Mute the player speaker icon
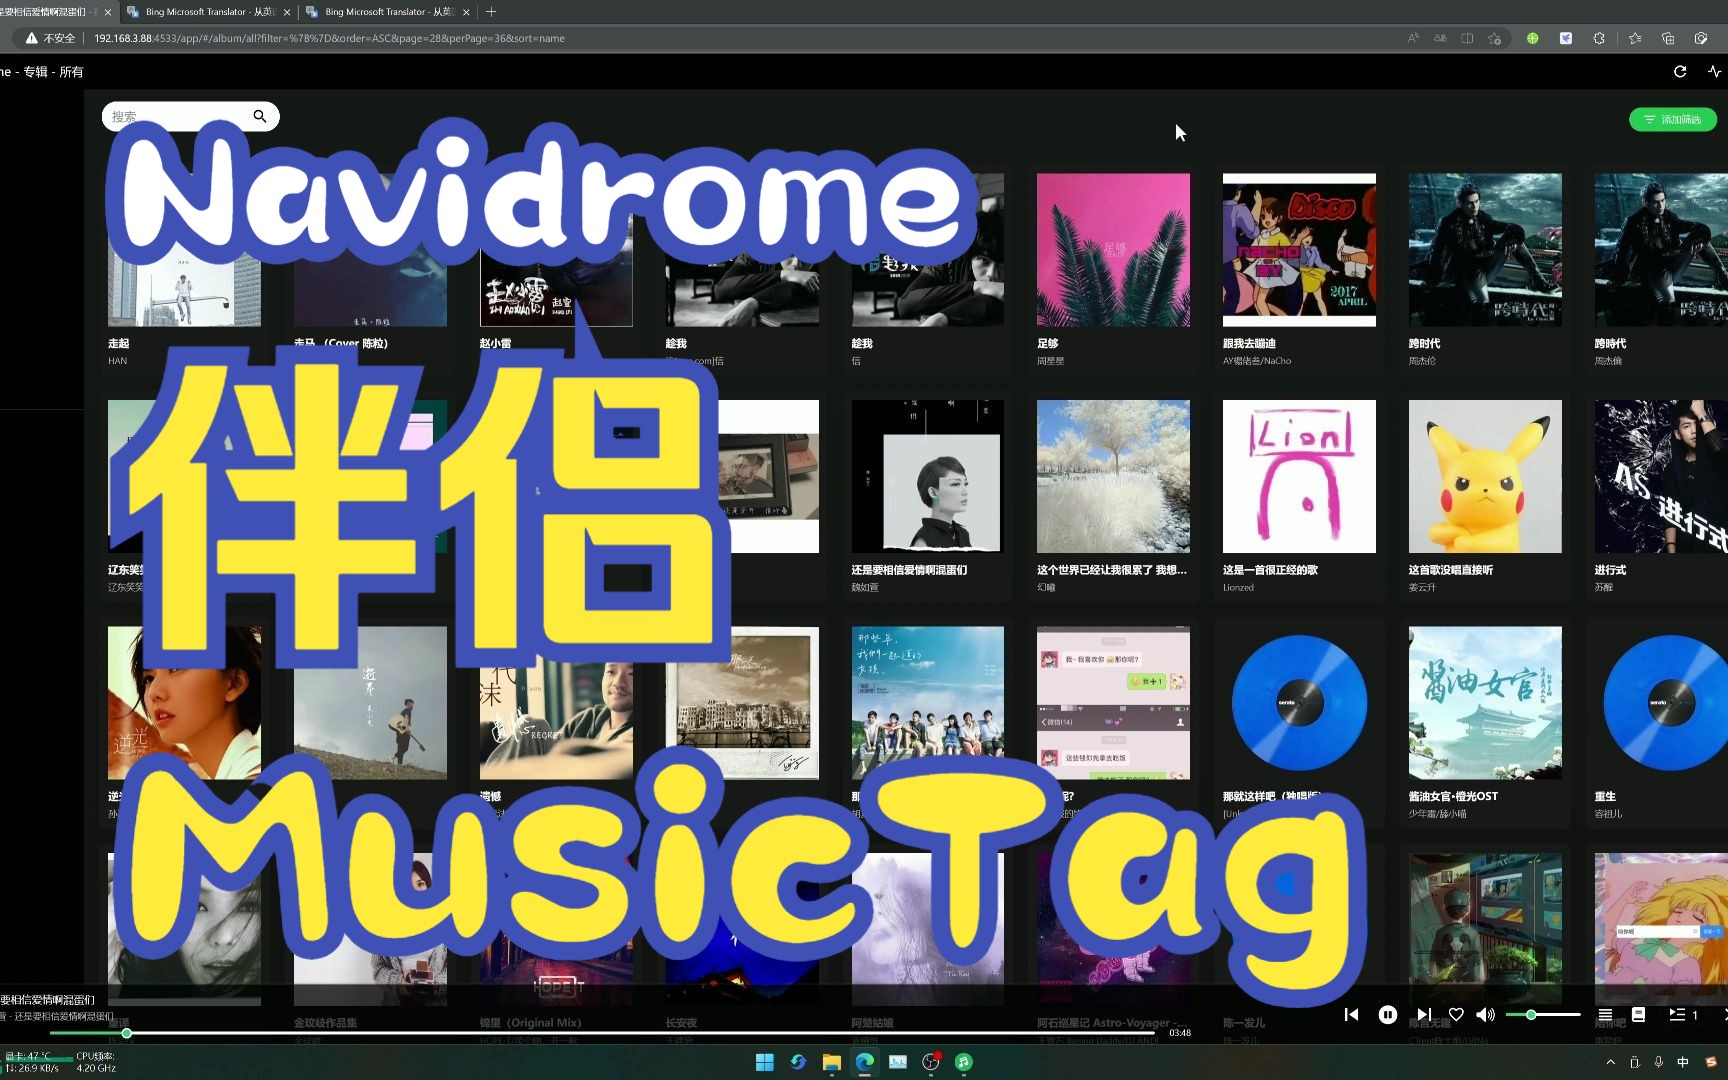 (x=1486, y=1015)
